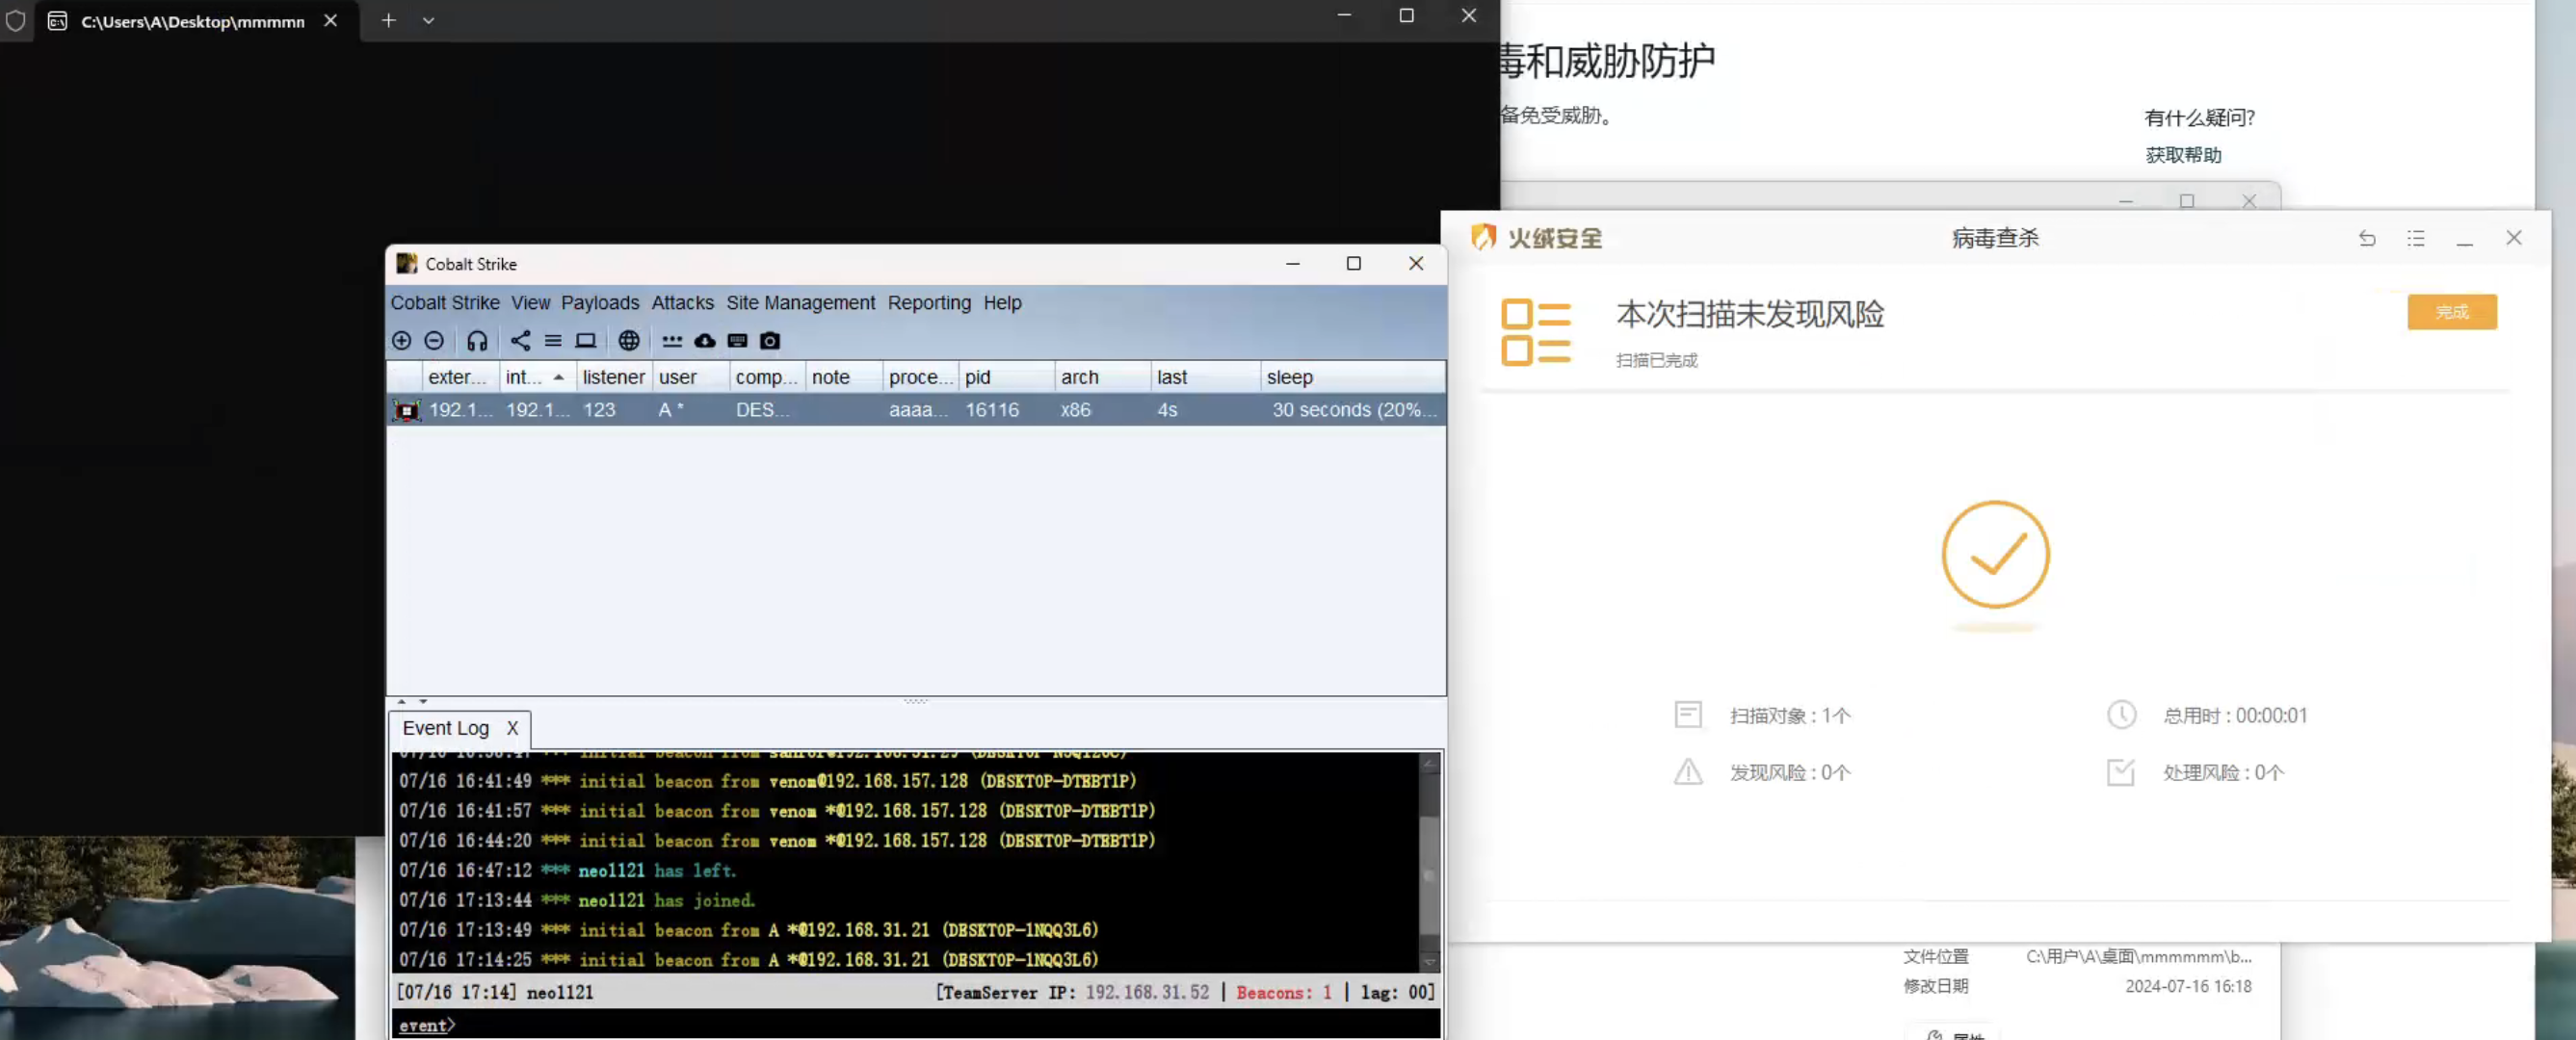Click the TeamServer IP 192.168.31.52 text
This screenshot has width=2576, height=1040.
[x=1147, y=993]
